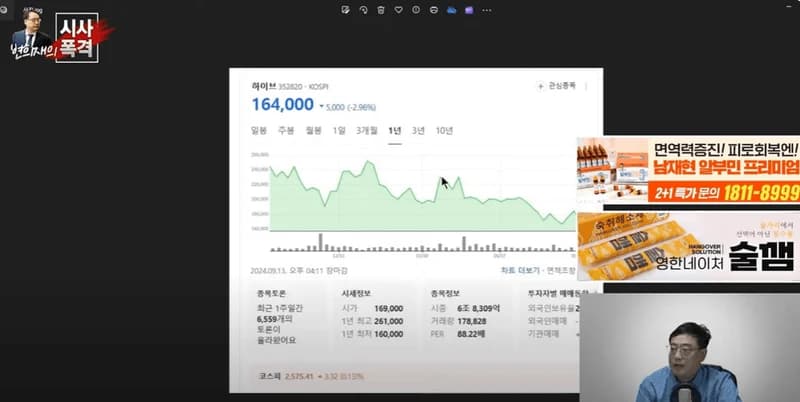Image resolution: width=800 pixels, height=402 pixels.
Task: Switch the chart to the 10년 range
Action: click(444, 131)
